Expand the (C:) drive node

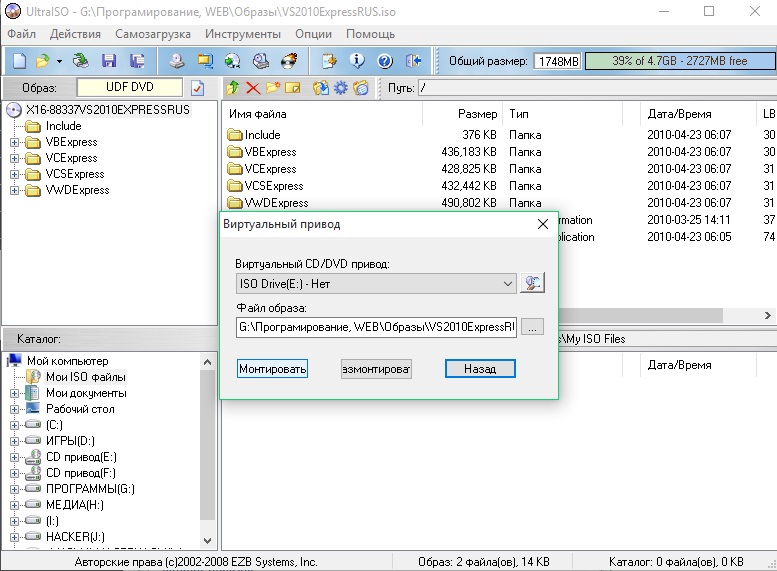pyautogui.click(x=14, y=426)
